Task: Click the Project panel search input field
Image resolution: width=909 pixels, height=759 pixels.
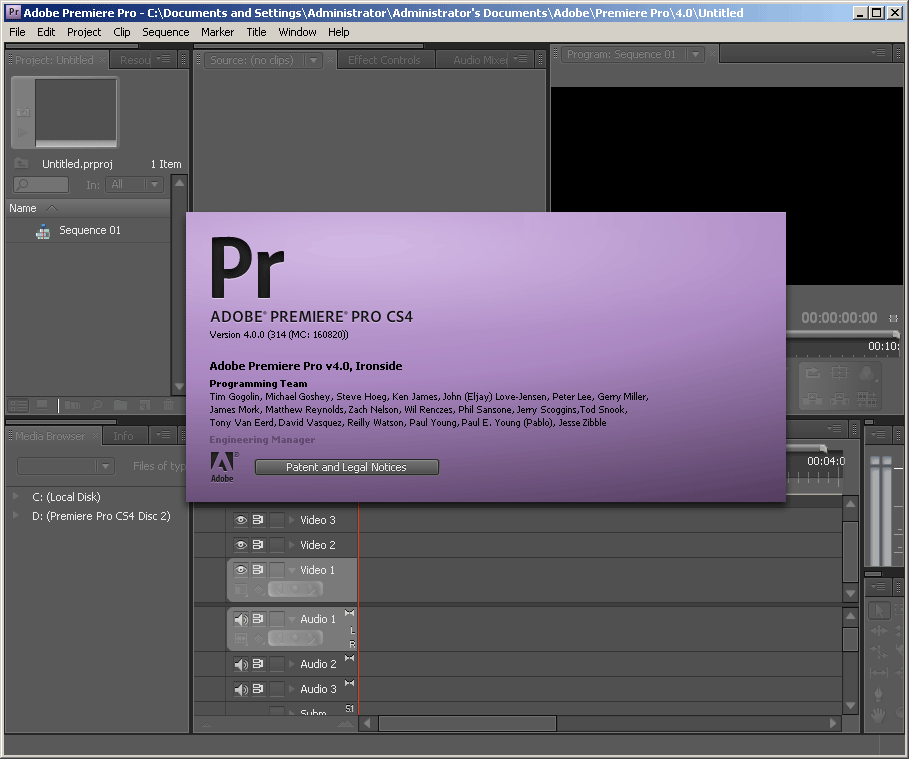Action: (x=41, y=184)
